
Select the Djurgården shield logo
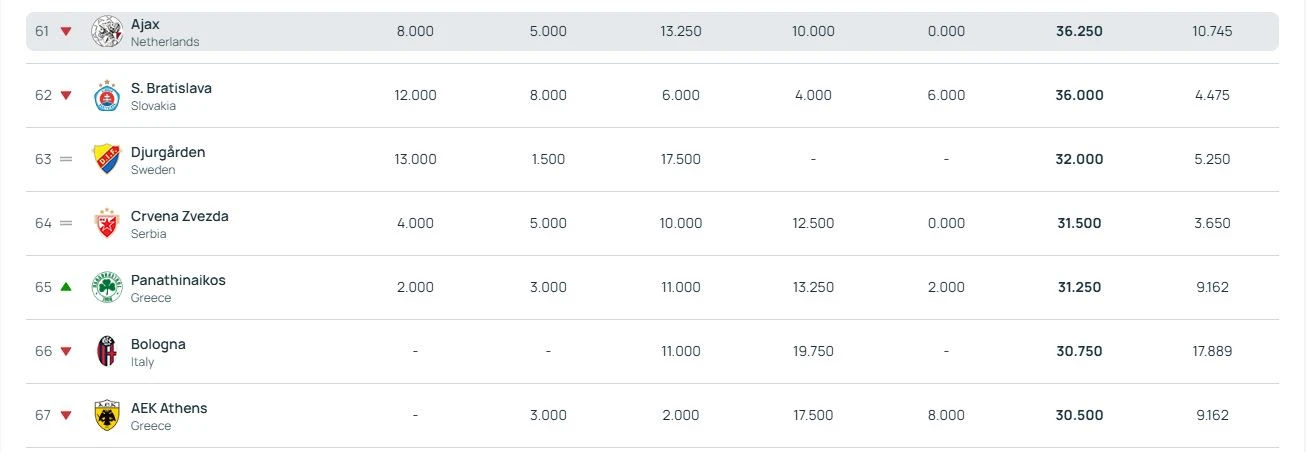click(106, 160)
